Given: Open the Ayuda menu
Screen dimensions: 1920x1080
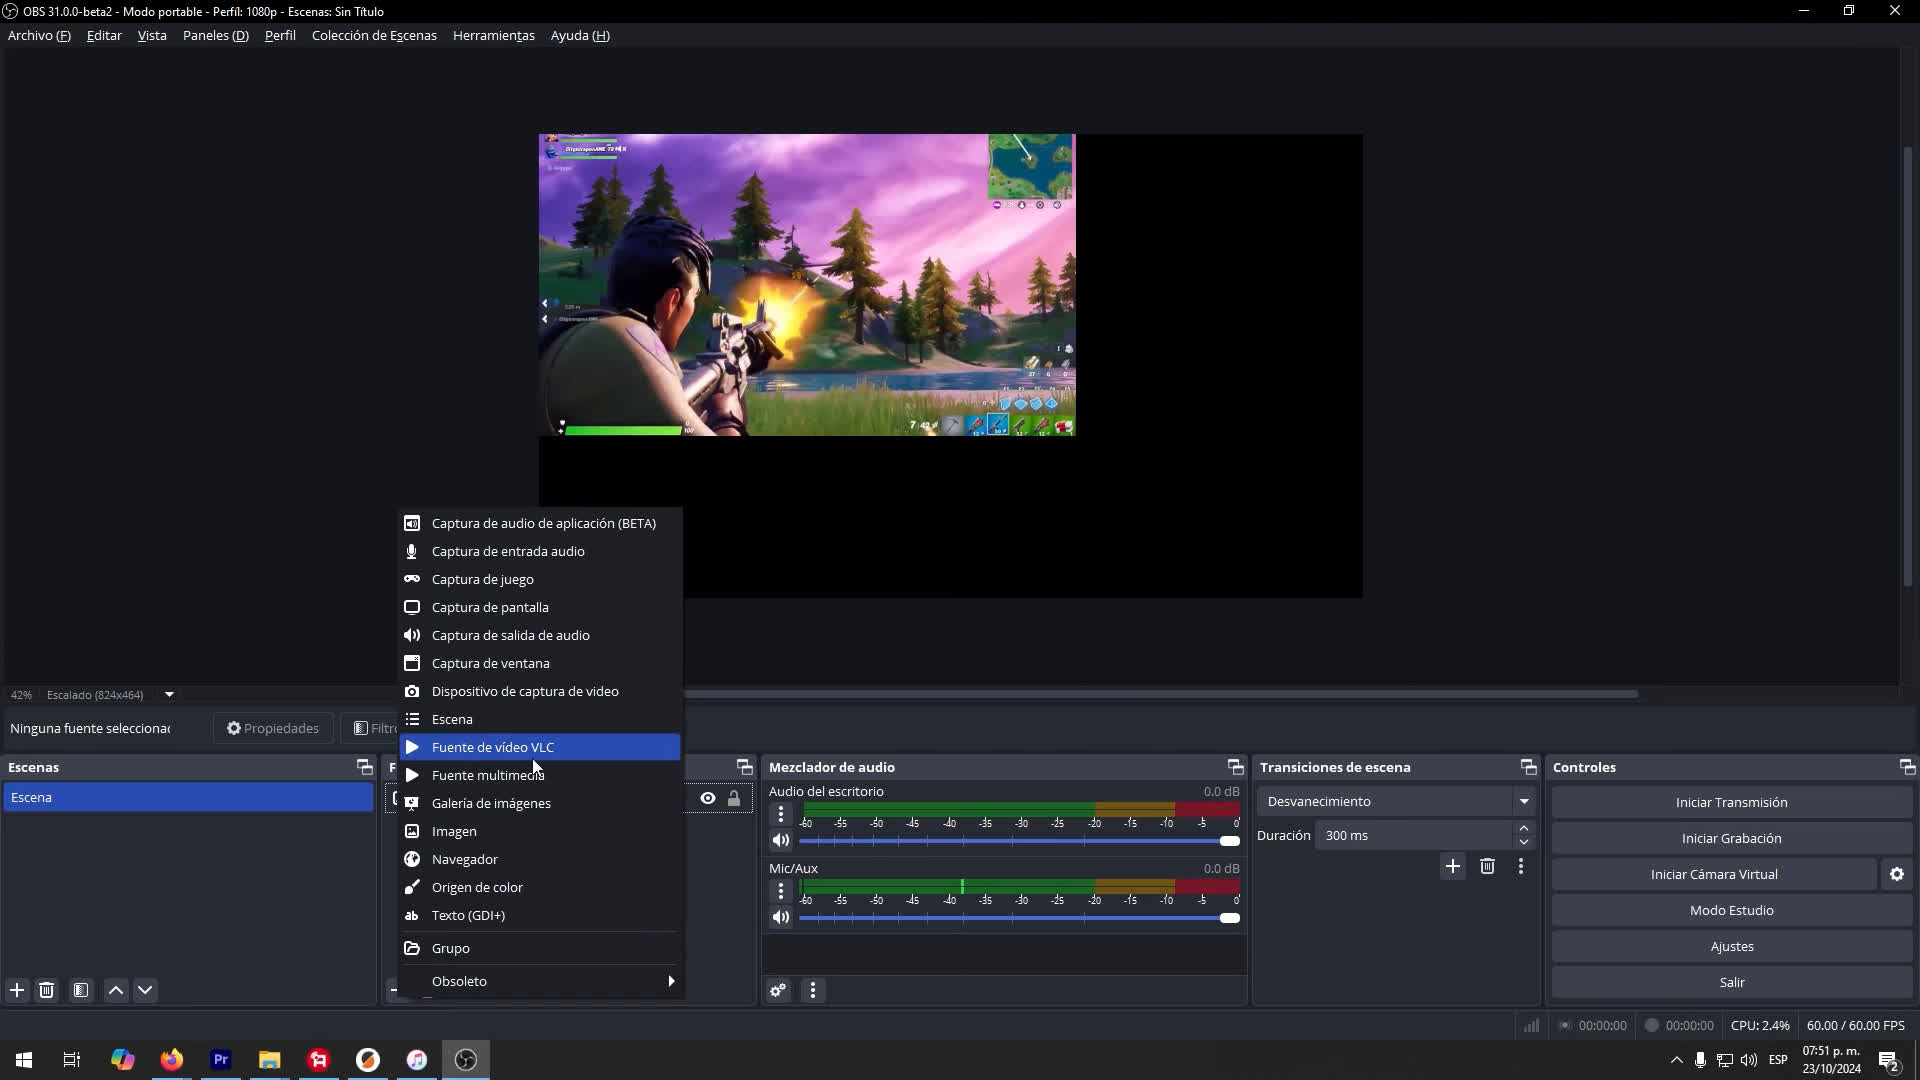Looking at the screenshot, I should 580,35.
